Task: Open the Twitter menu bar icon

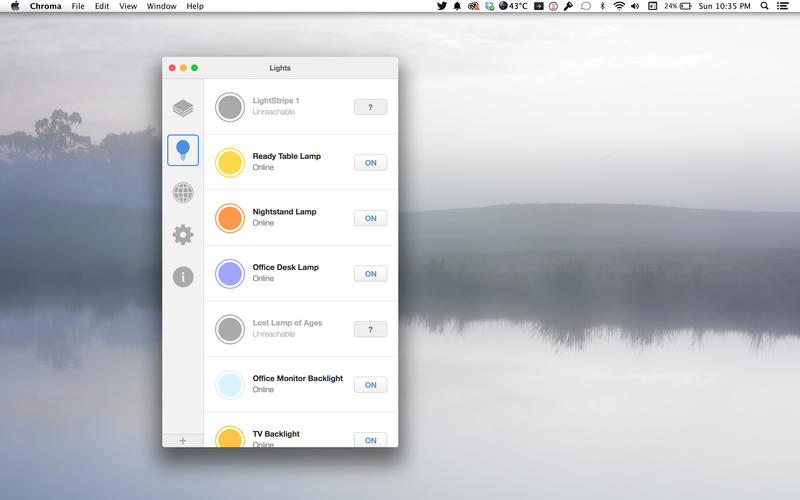Action: 442,6
